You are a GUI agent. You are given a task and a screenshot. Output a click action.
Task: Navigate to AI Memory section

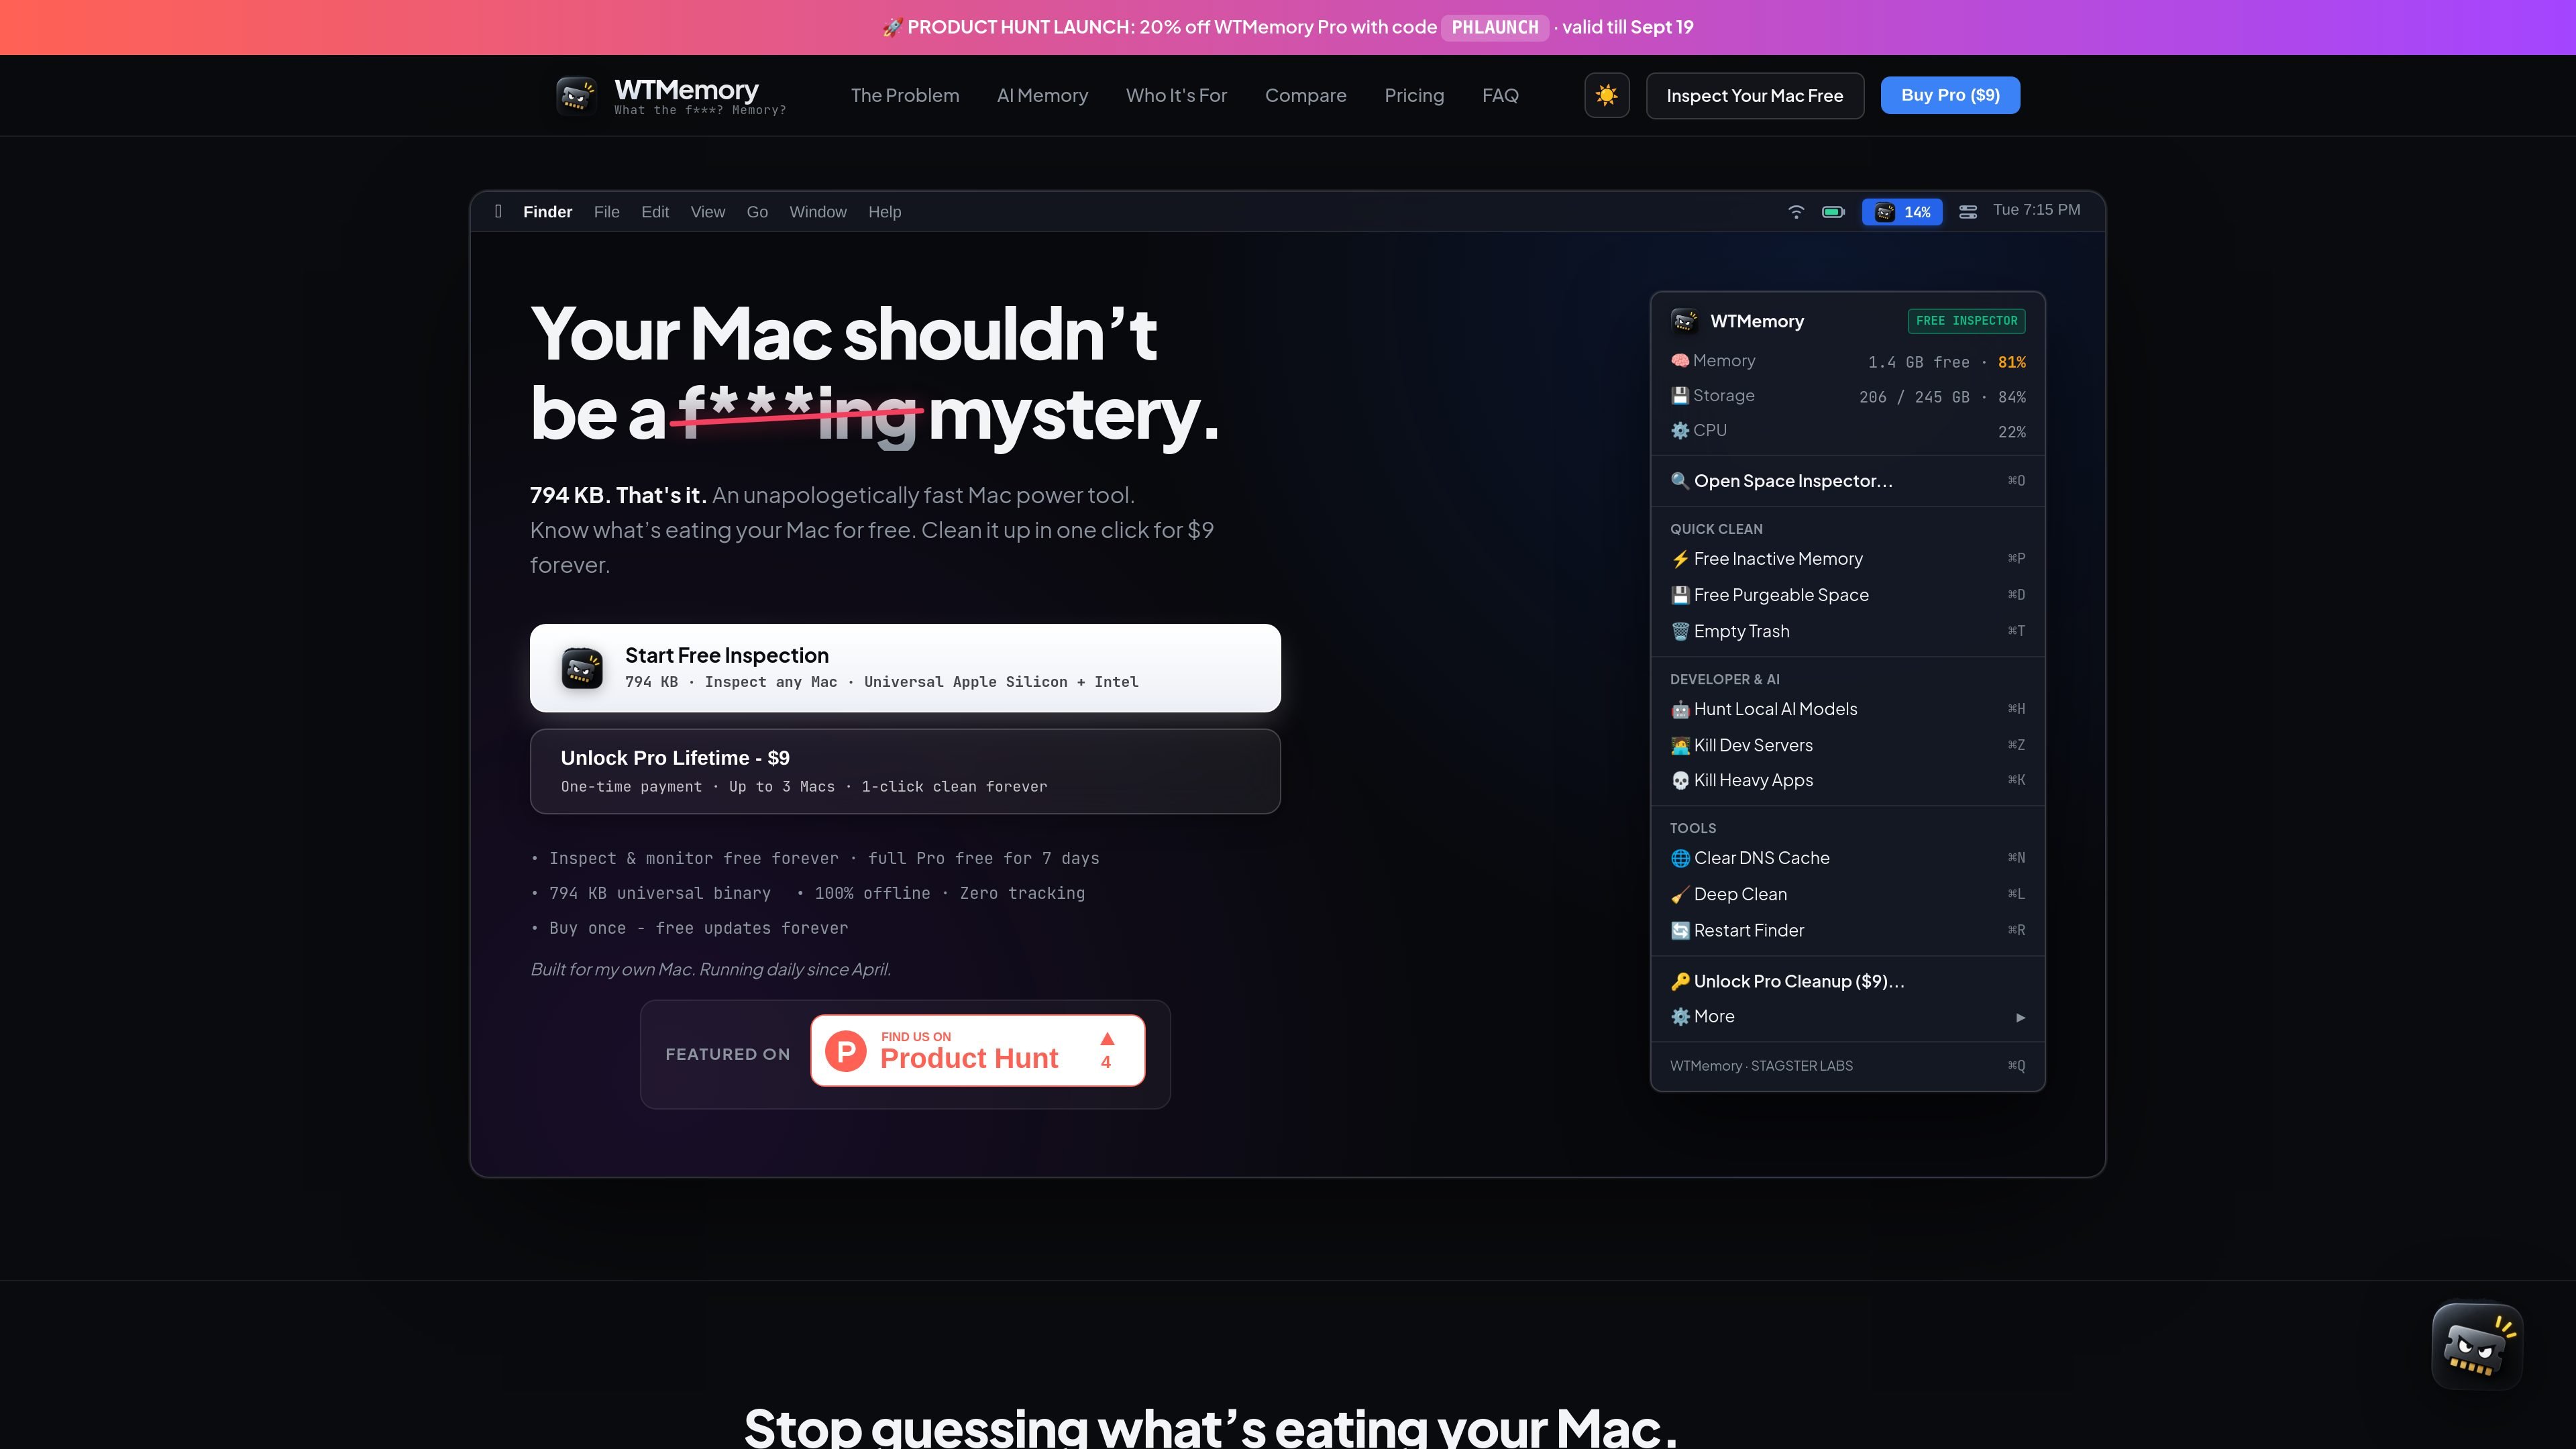click(1042, 95)
